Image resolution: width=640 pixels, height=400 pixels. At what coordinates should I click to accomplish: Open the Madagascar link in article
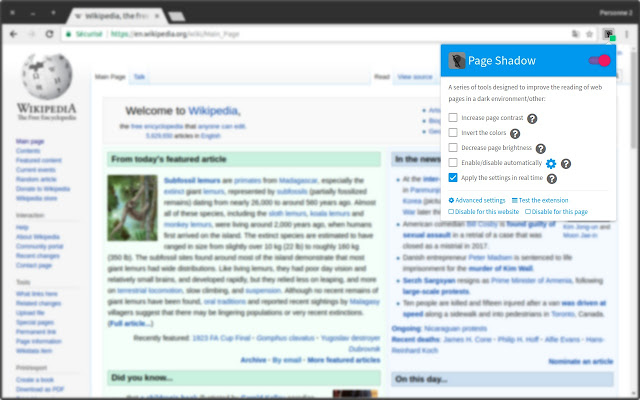coord(298,180)
